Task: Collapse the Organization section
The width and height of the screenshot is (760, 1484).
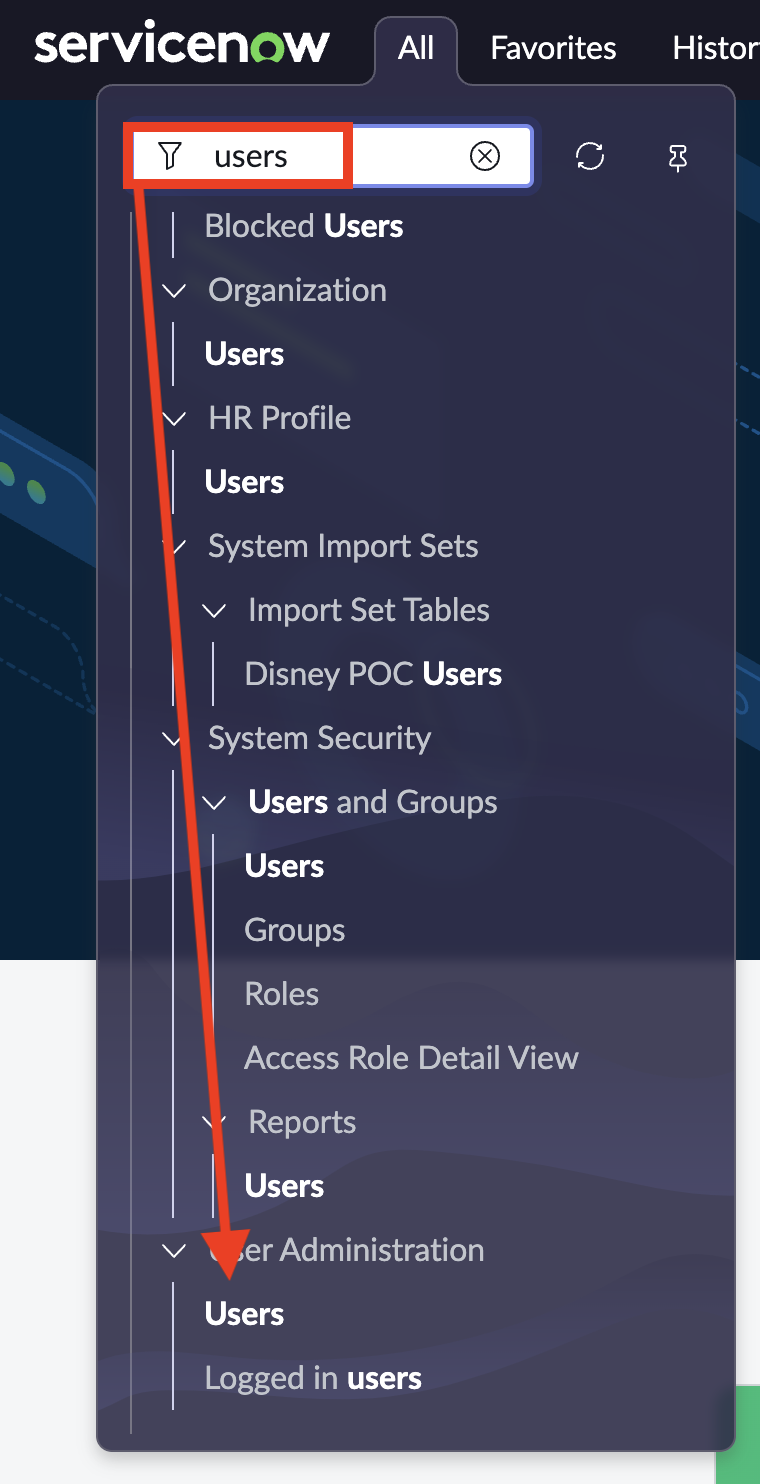Action: pos(175,291)
